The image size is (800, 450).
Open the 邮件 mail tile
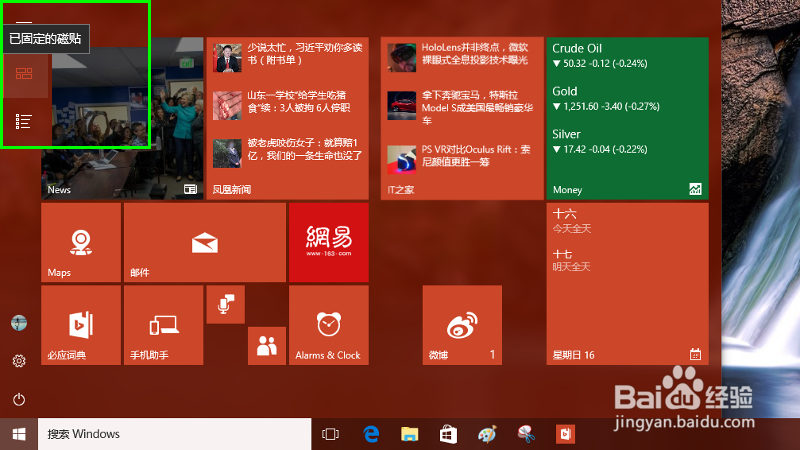coord(205,242)
